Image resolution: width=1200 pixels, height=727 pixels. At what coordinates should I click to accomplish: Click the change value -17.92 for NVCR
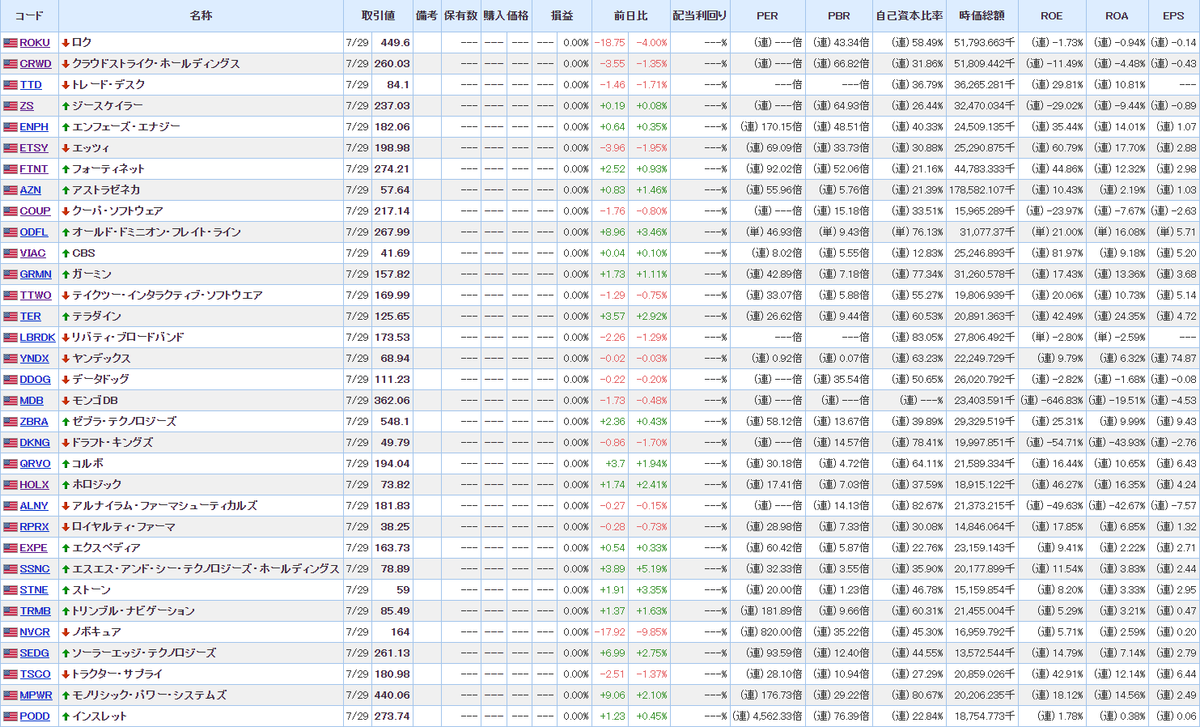point(609,631)
